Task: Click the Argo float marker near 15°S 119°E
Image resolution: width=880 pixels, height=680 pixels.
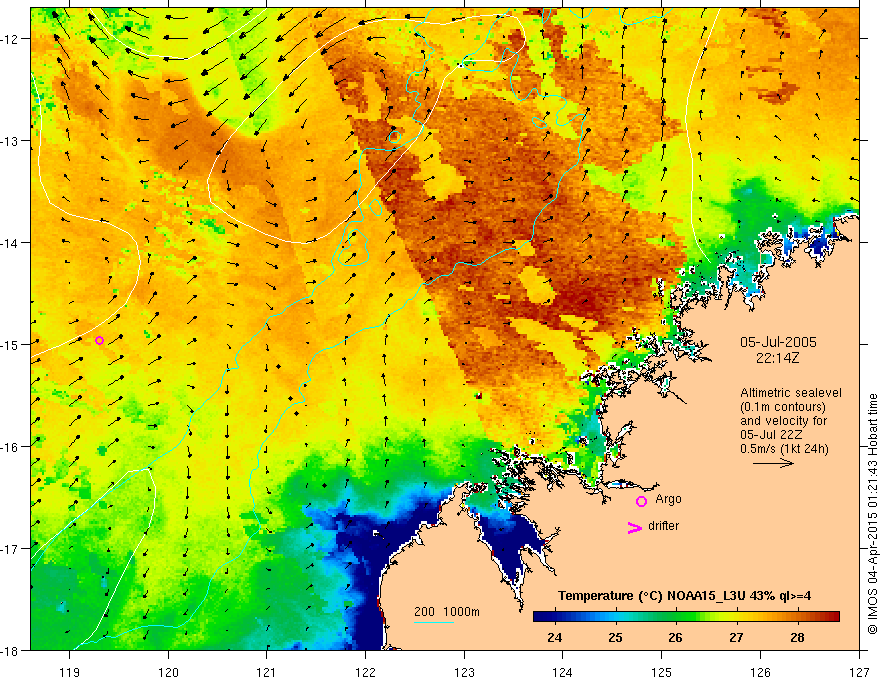Action: (x=99, y=341)
